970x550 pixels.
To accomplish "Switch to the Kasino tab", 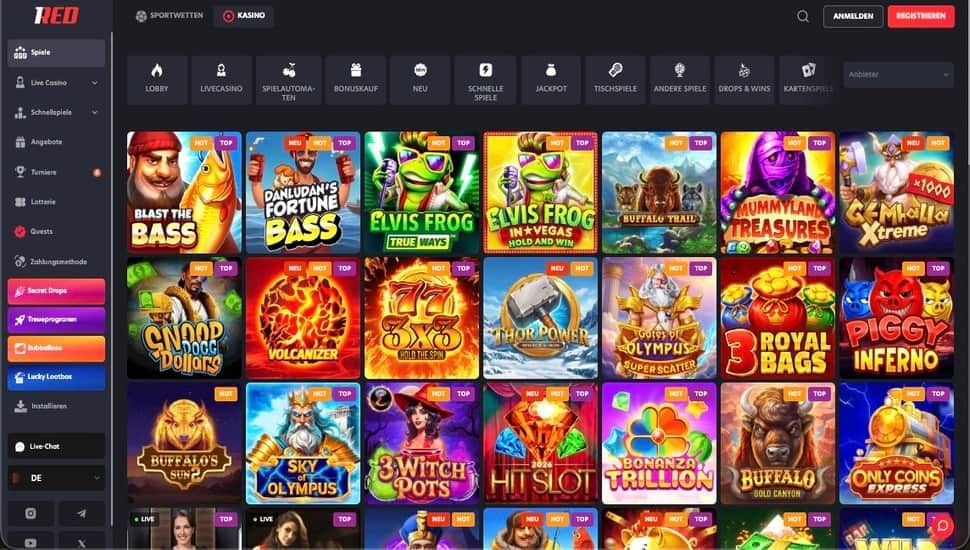I will point(244,16).
